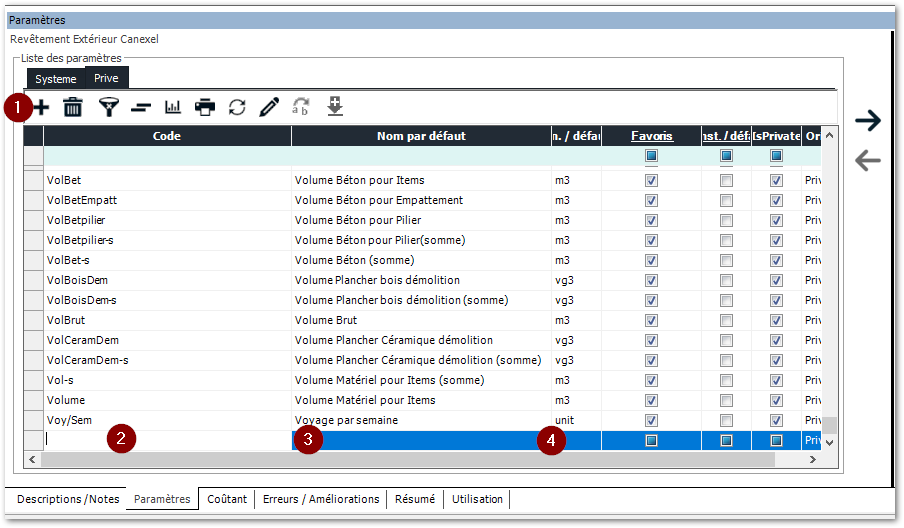Open the Descriptions / Notes tab
The width and height of the screenshot is (904, 528).
tap(68, 499)
